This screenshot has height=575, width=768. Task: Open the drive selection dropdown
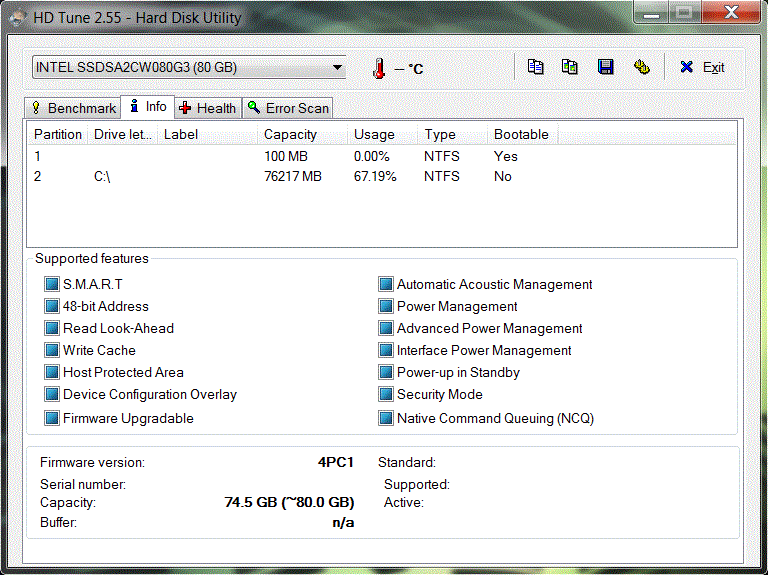pyautogui.click(x=189, y=67)
